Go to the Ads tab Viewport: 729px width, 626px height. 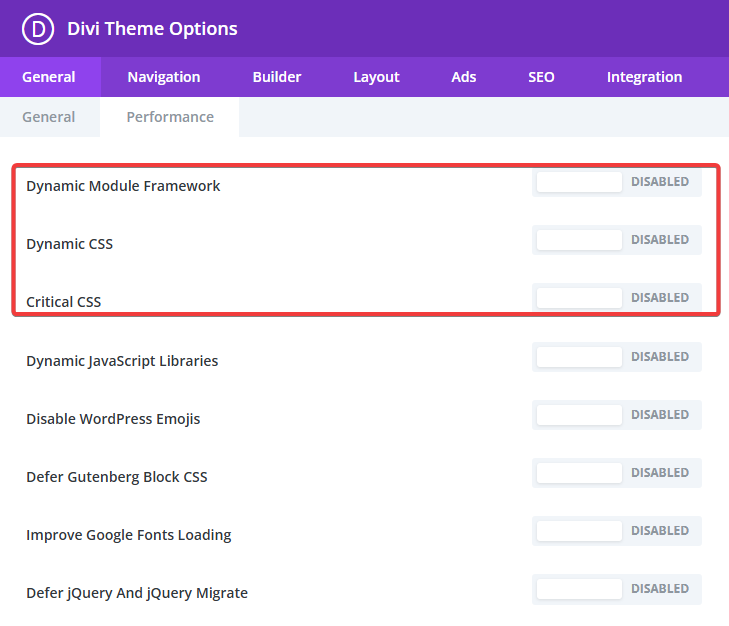(x=464, y=77)
